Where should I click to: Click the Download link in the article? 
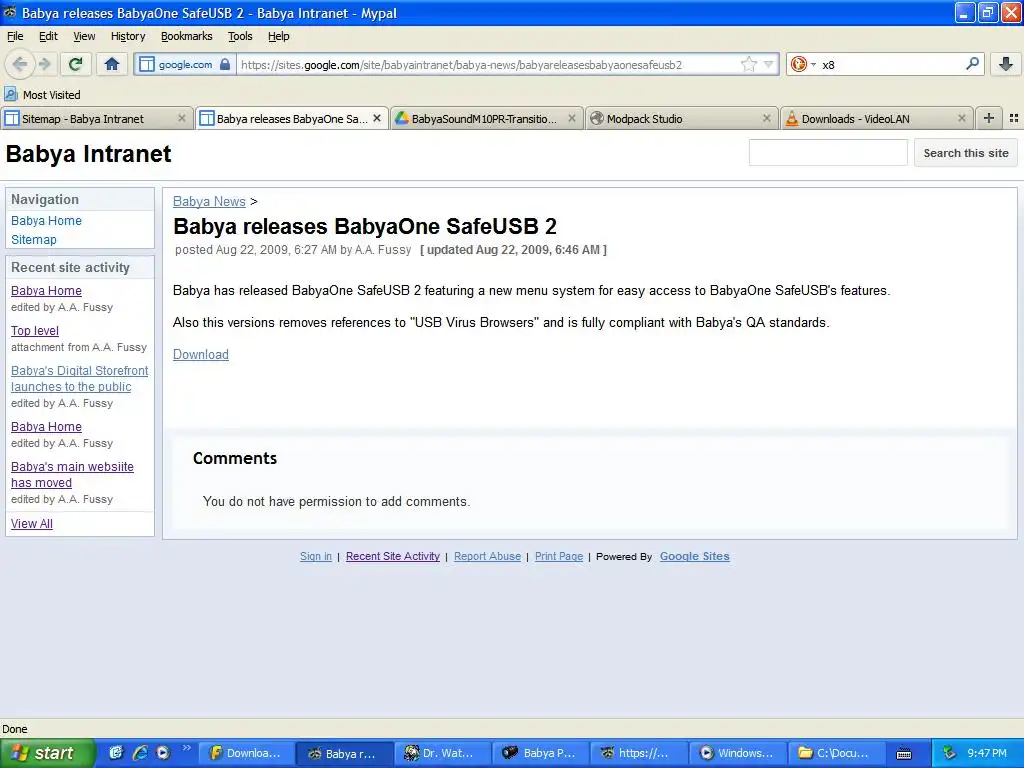coord(200,355)
